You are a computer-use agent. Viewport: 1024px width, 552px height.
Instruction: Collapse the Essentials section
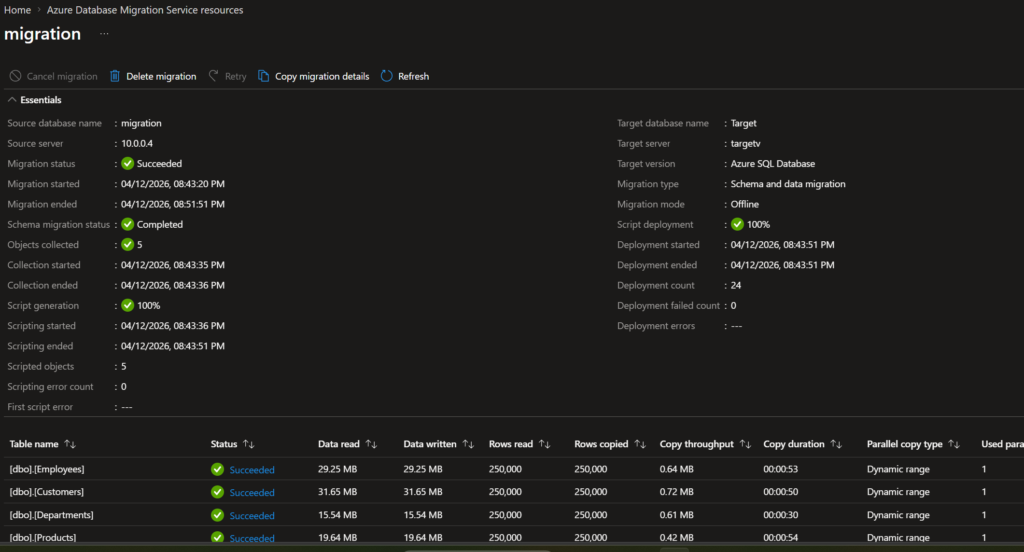click(12, 100)
